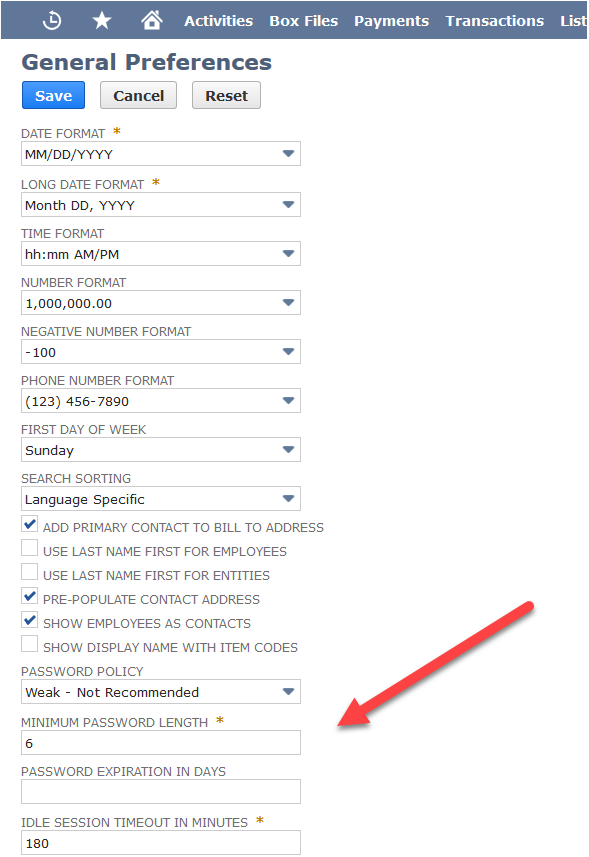Open the Transactions menu
This screenshot has height=857, width=589.
(x=494, y=21)
